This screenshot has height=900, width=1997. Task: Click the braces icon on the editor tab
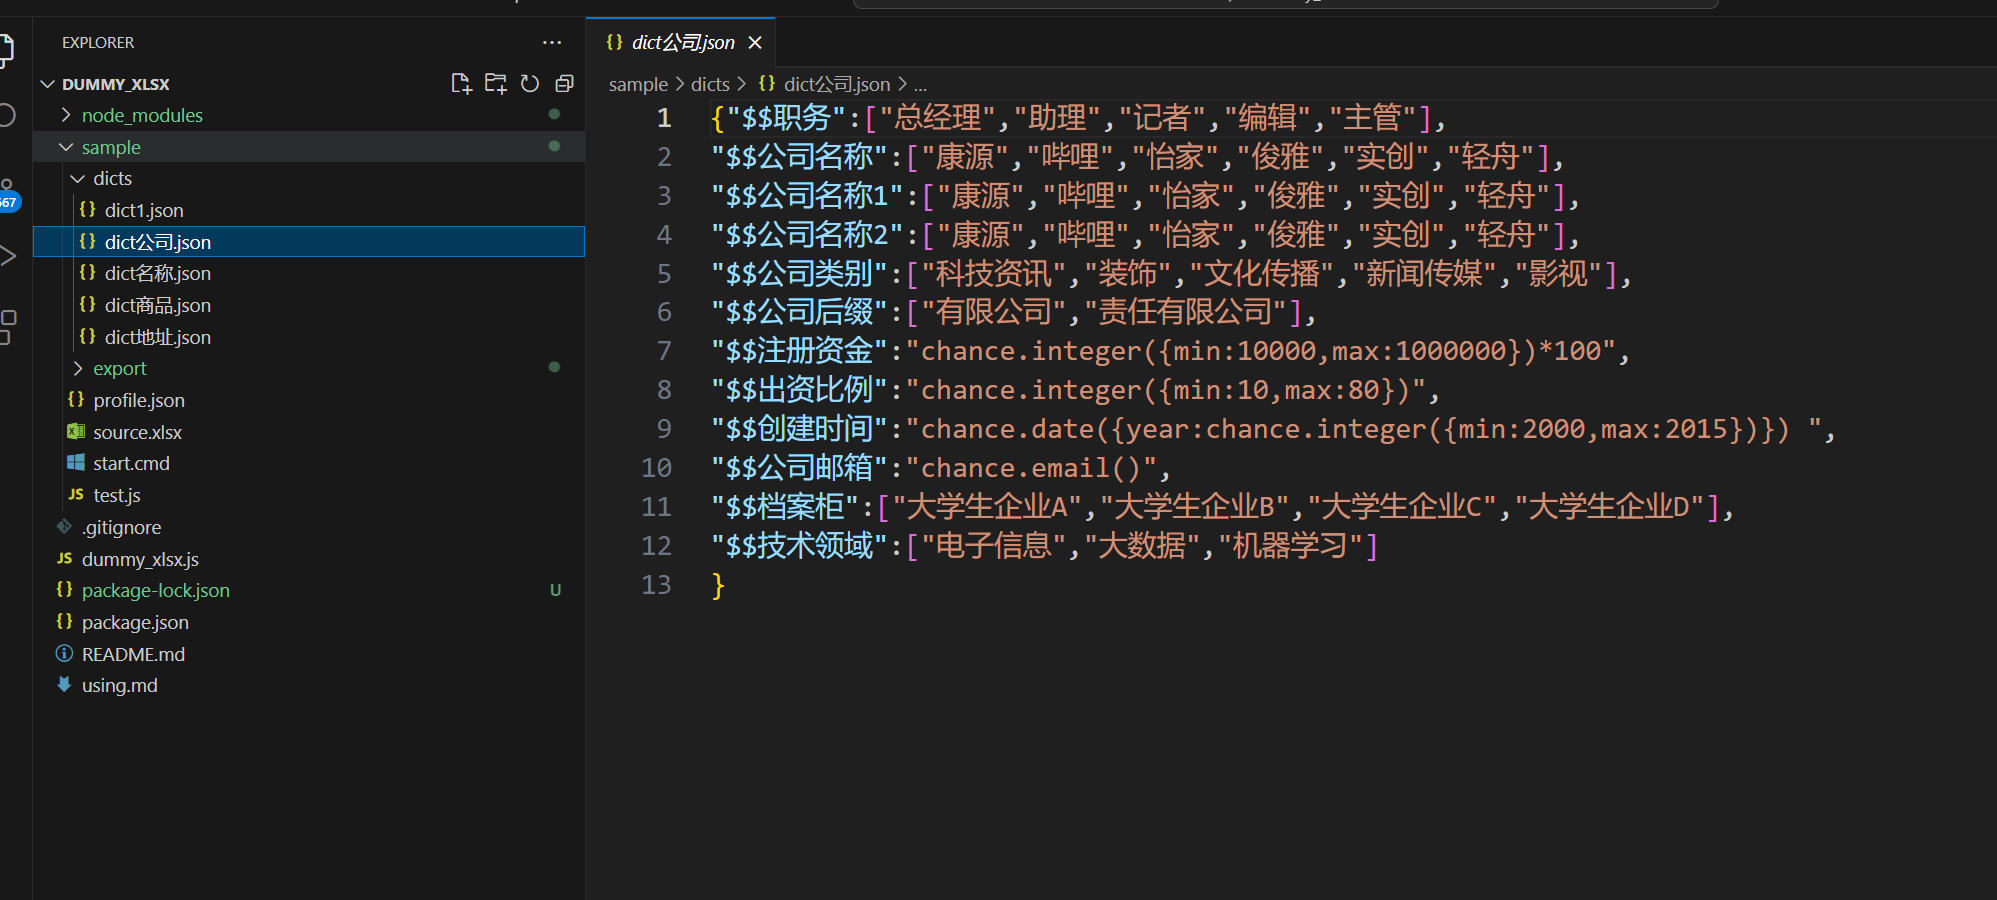615,42
